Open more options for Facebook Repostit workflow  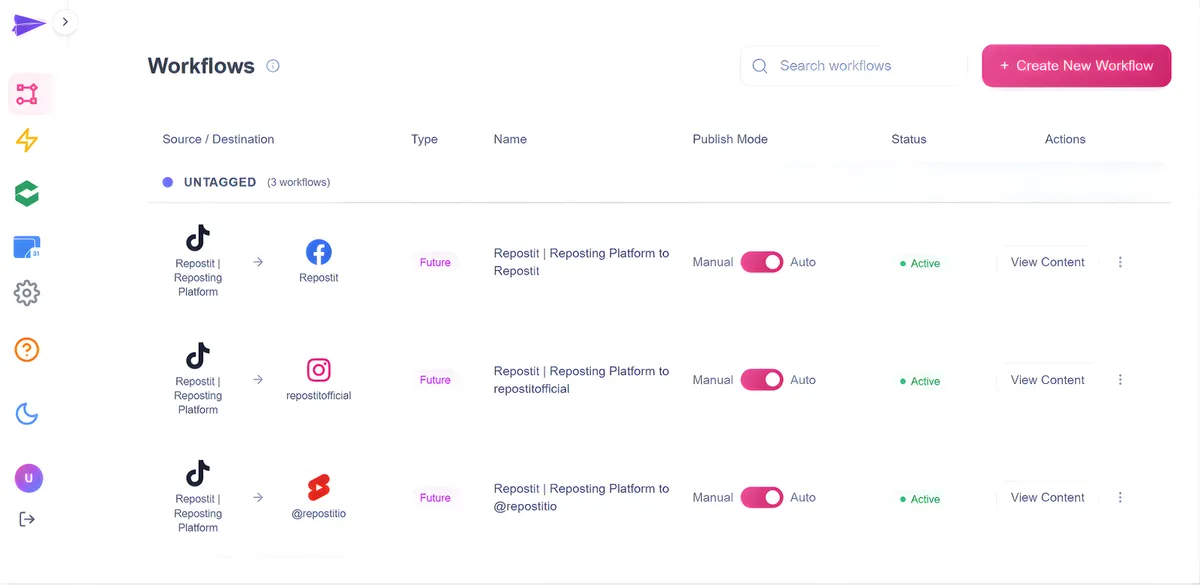pyautogui.click(x=1120, y=262)
